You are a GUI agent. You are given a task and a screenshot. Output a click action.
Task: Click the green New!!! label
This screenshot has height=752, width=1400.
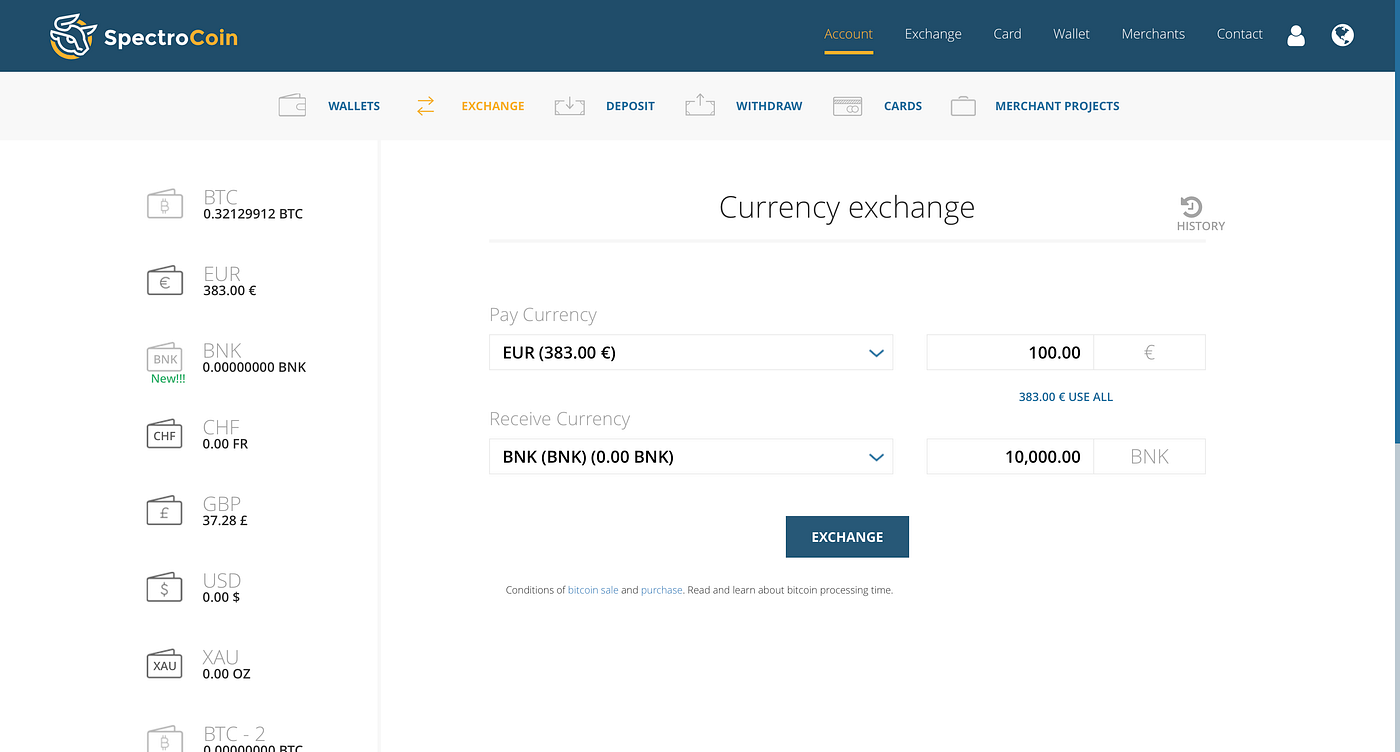(168, 379)
